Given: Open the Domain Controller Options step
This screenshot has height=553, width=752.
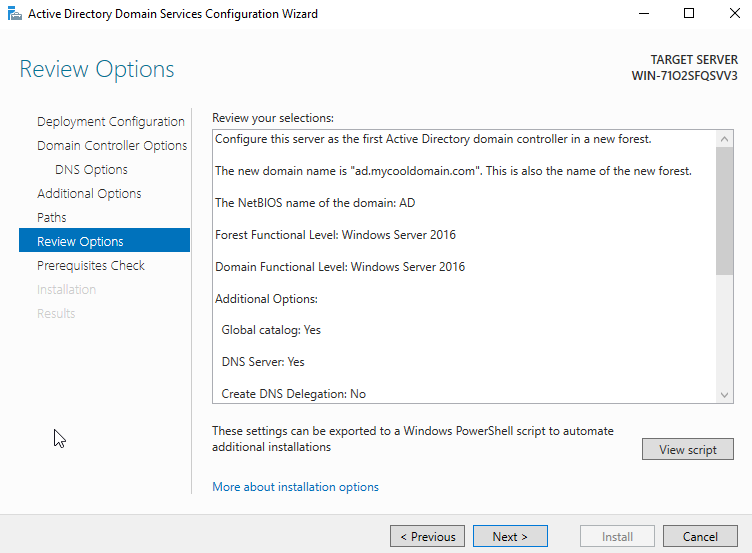Looking at the screenshot, I should [112, 146].
